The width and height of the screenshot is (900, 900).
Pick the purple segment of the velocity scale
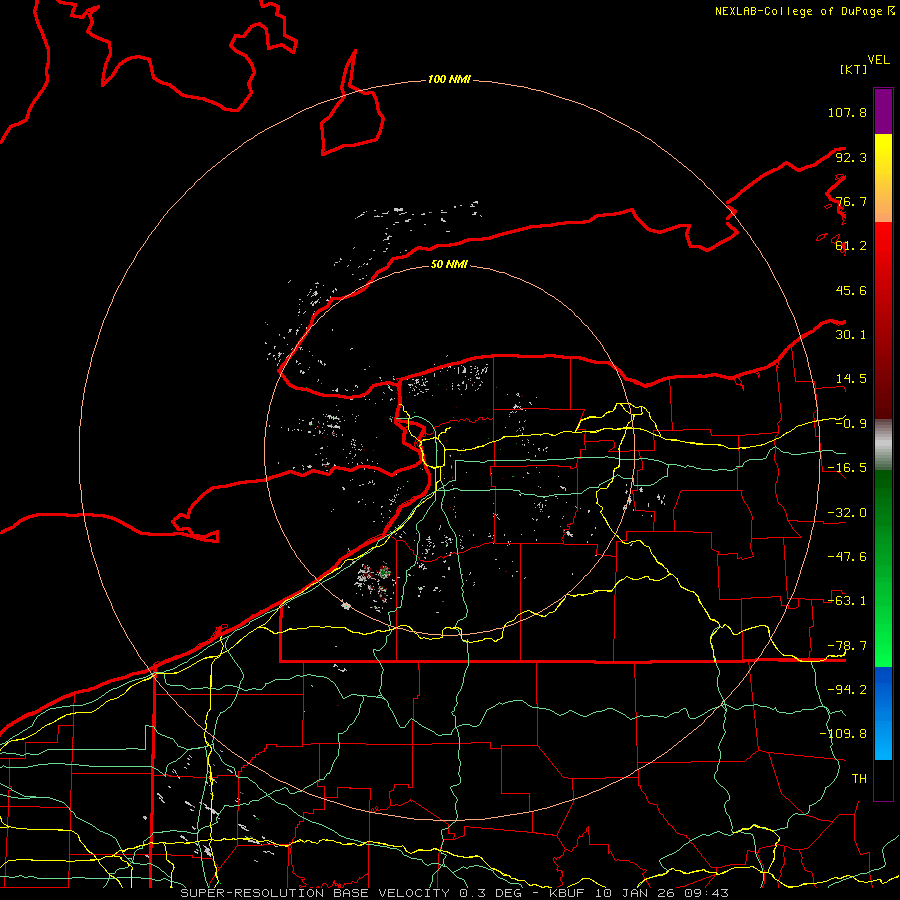883,111
